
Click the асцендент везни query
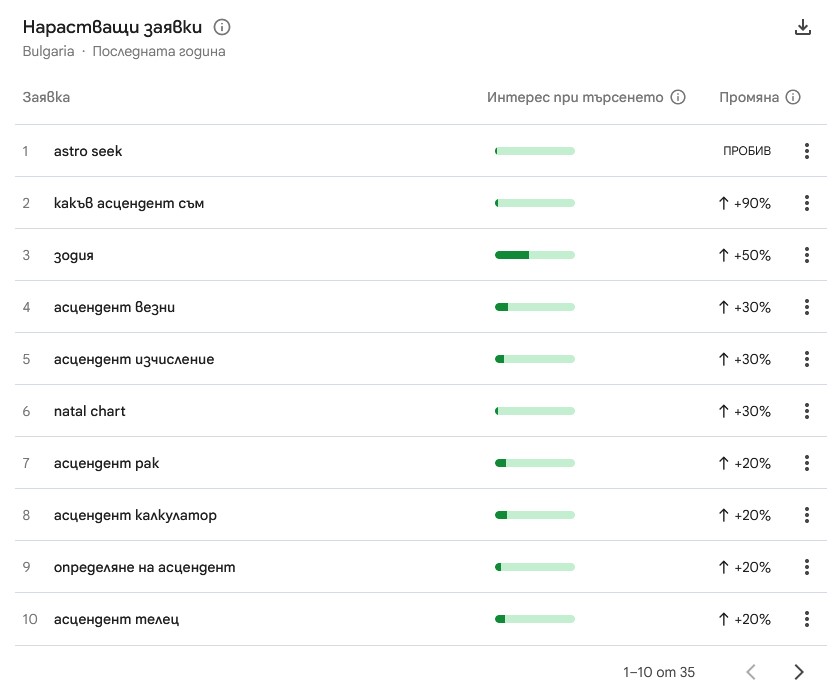pyautogui.click(x=113, y=307)
